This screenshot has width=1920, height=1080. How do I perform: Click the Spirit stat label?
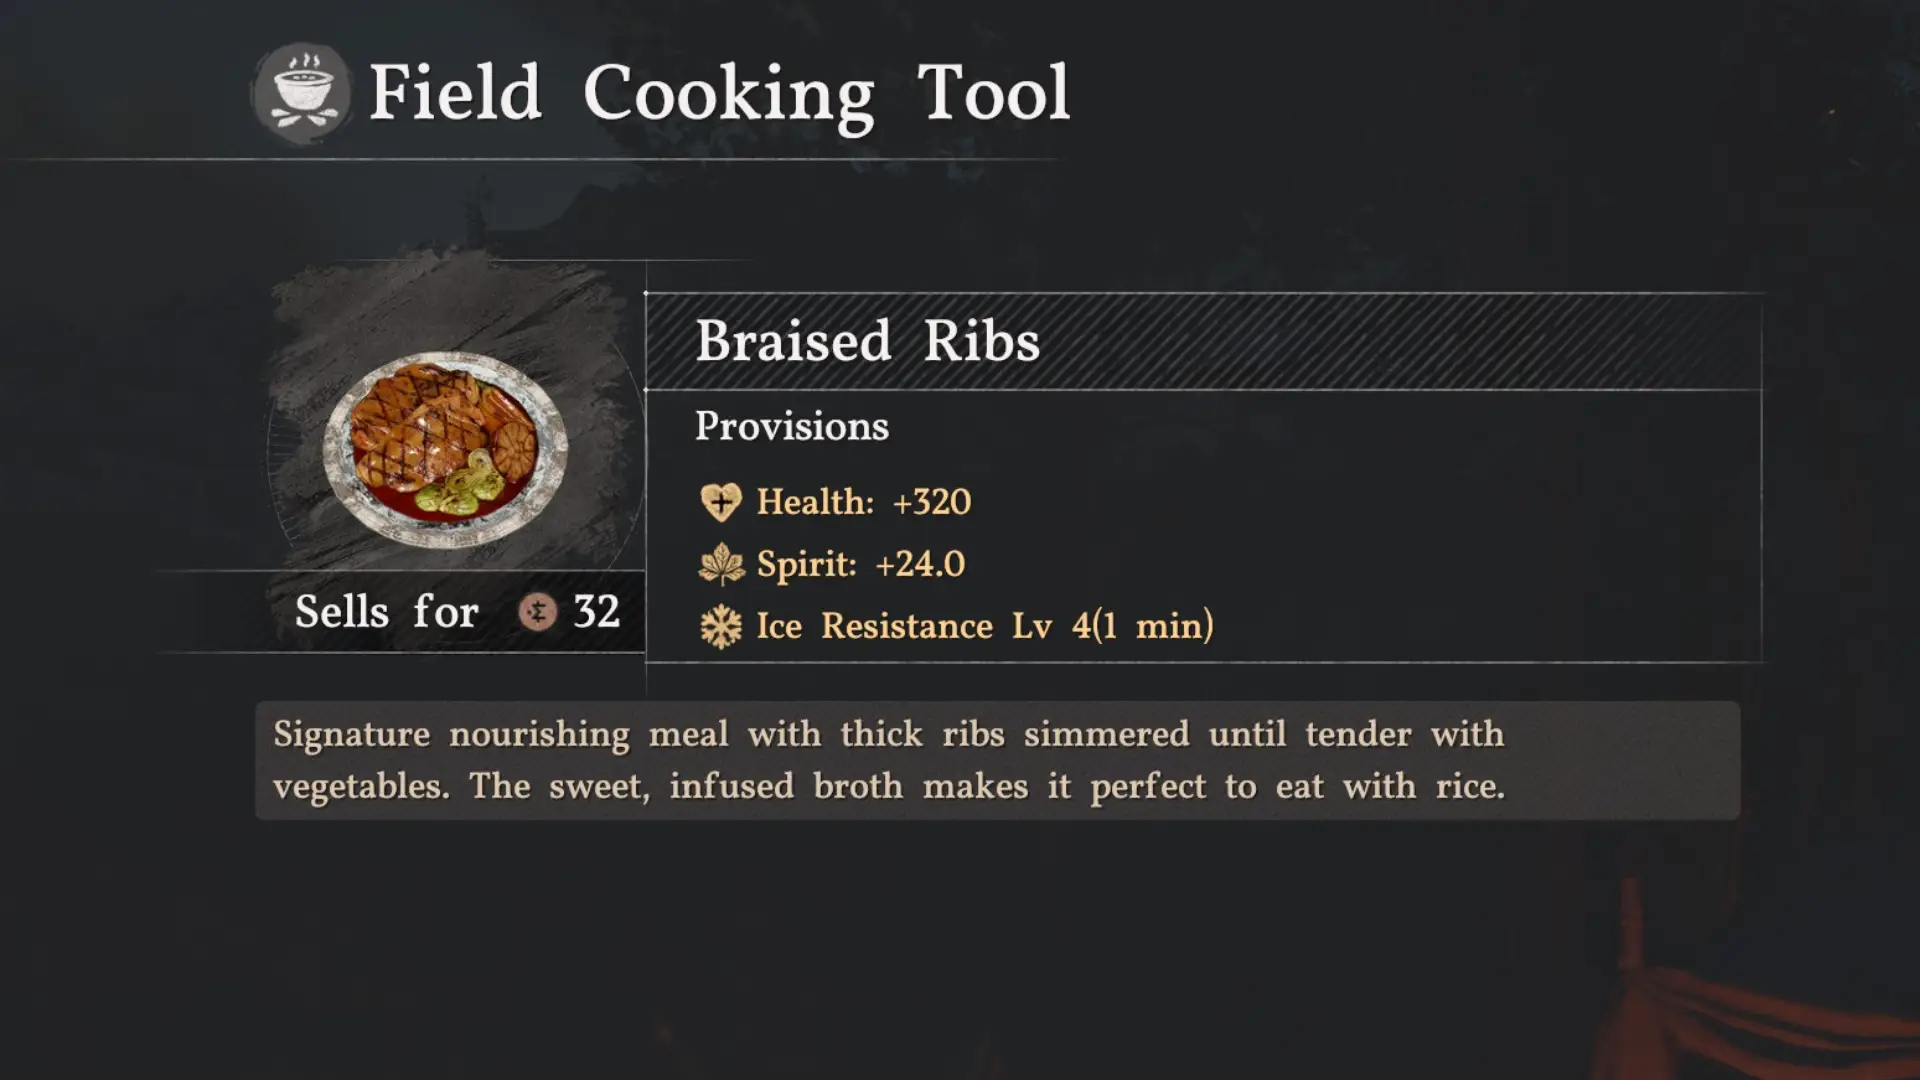pyautogui.click(x=806, y=565)
